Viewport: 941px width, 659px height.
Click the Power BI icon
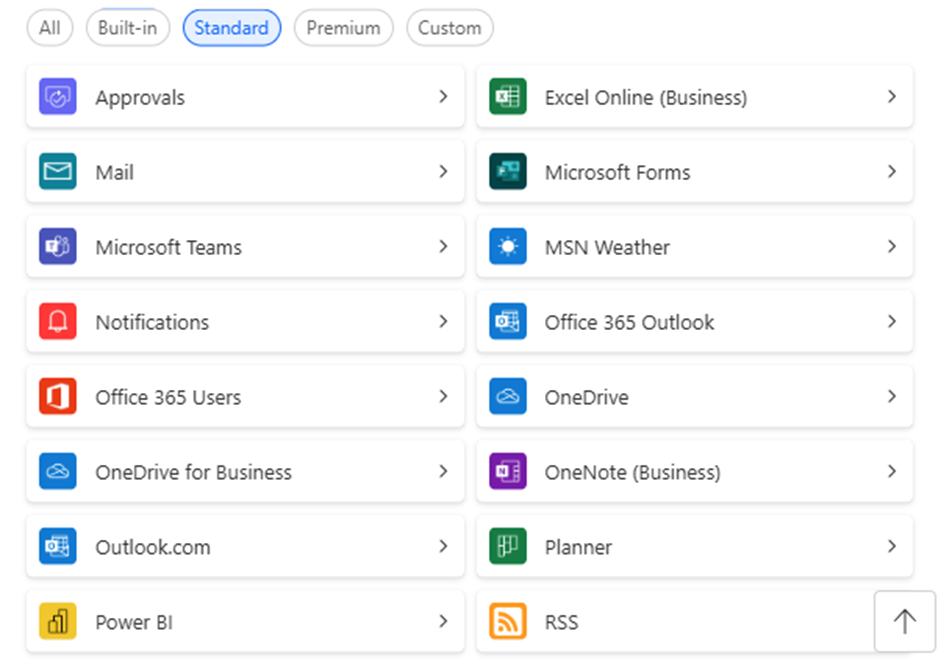pos(58,621)
